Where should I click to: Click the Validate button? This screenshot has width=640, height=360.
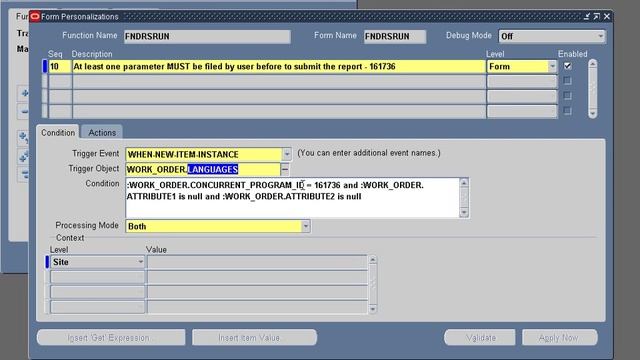[x=480, y=338]
